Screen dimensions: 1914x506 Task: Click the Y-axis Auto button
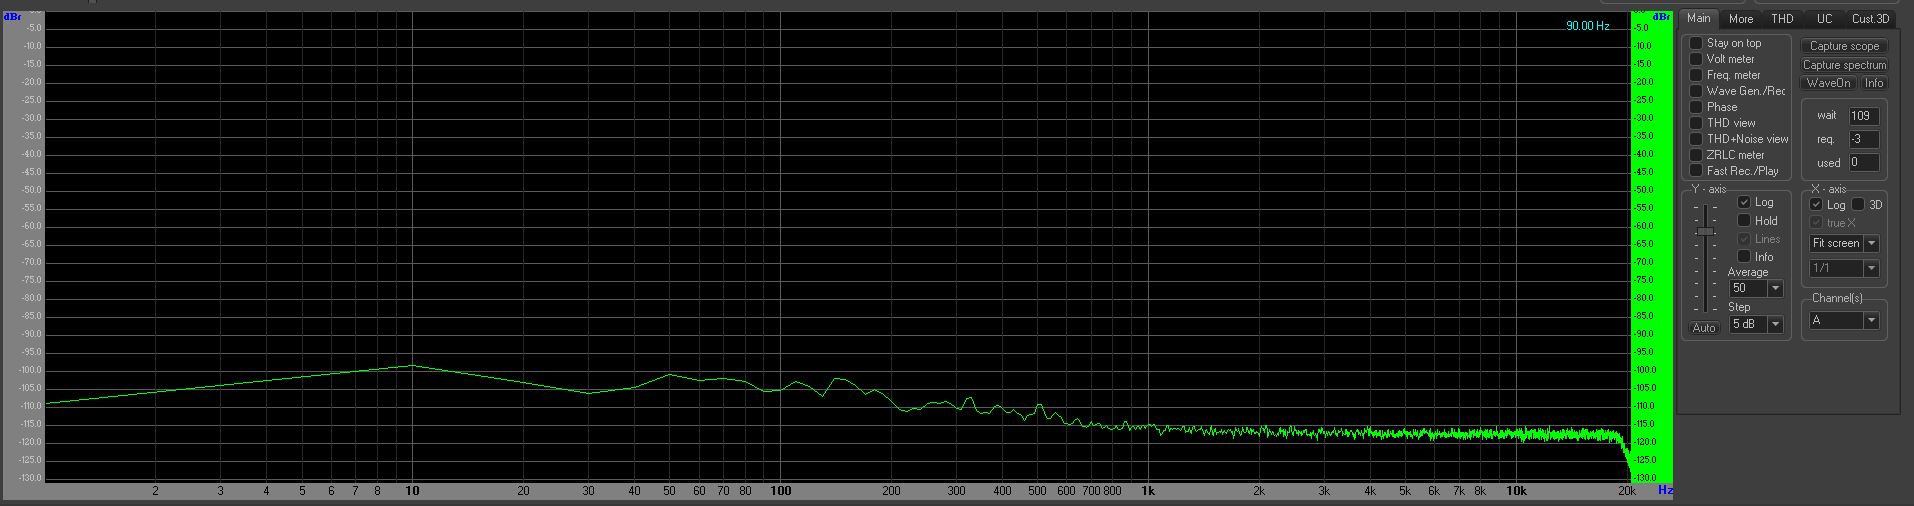1704,328
